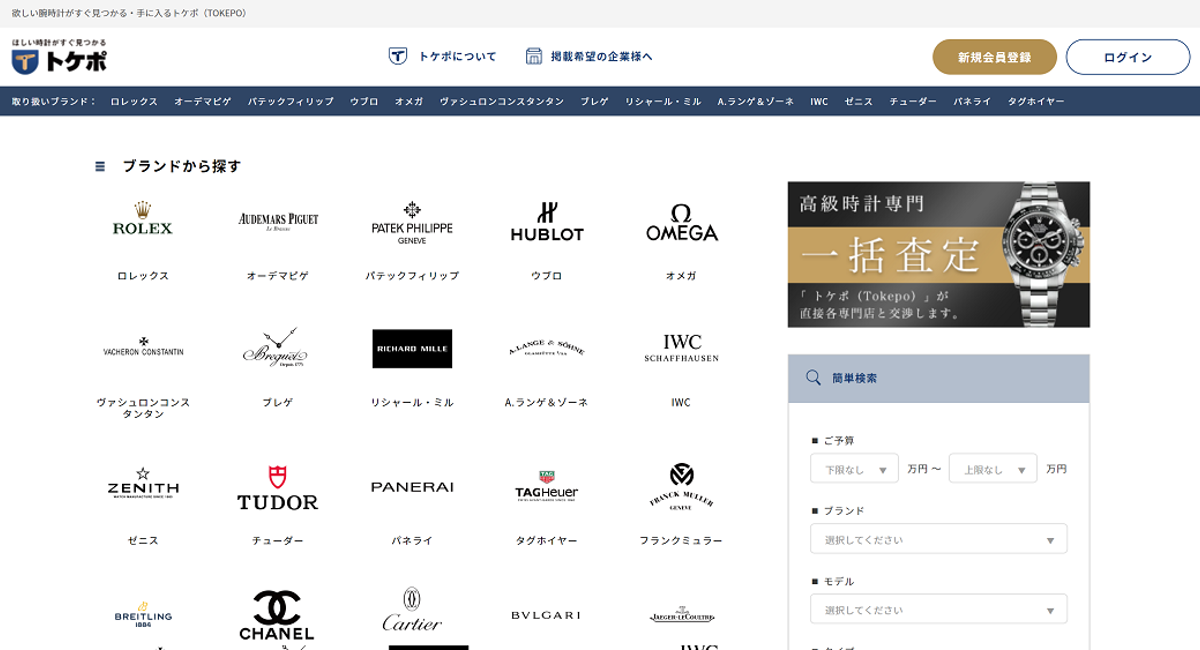Viewport: 1200px width, 650px height.
Task: Expand the minimum budget 下限なし dropdown
Action: 854,469
